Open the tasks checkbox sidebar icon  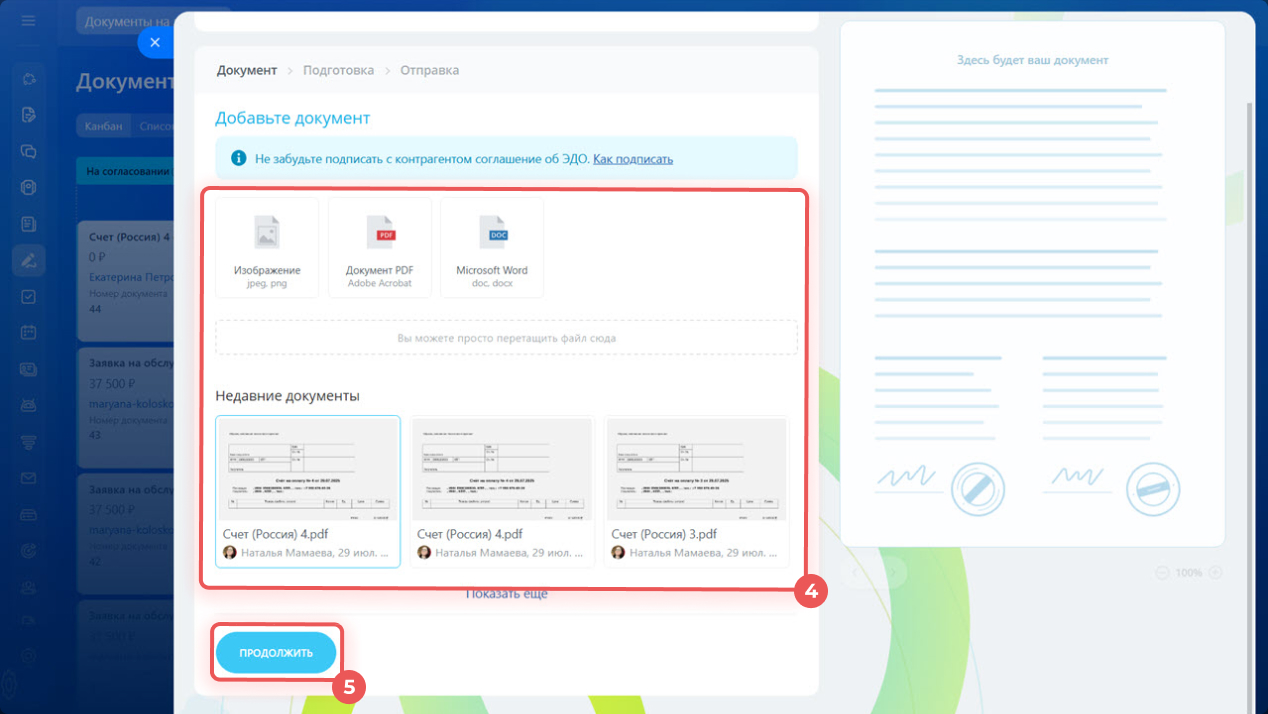coord(29,296)
